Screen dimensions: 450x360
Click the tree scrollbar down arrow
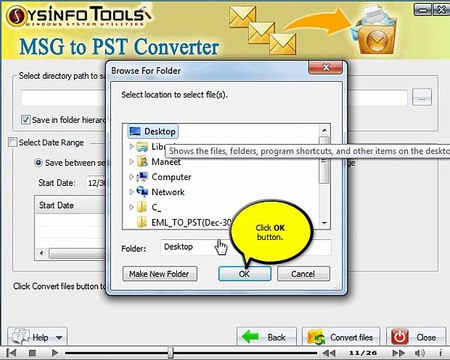coord(324,223)
